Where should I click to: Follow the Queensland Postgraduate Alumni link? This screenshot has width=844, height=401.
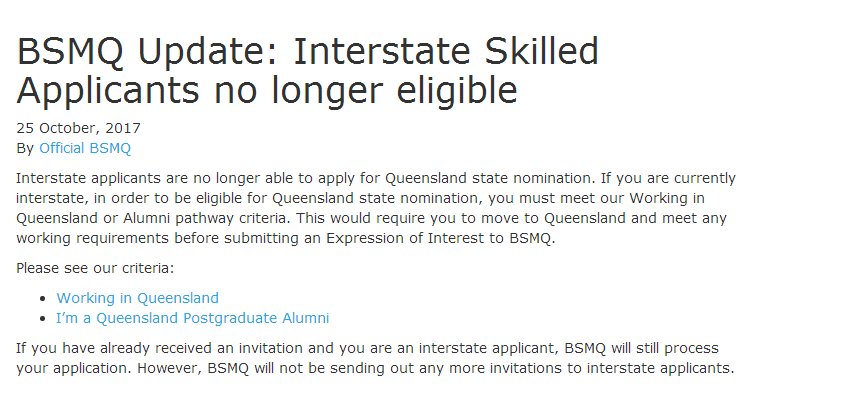(192, 318)
